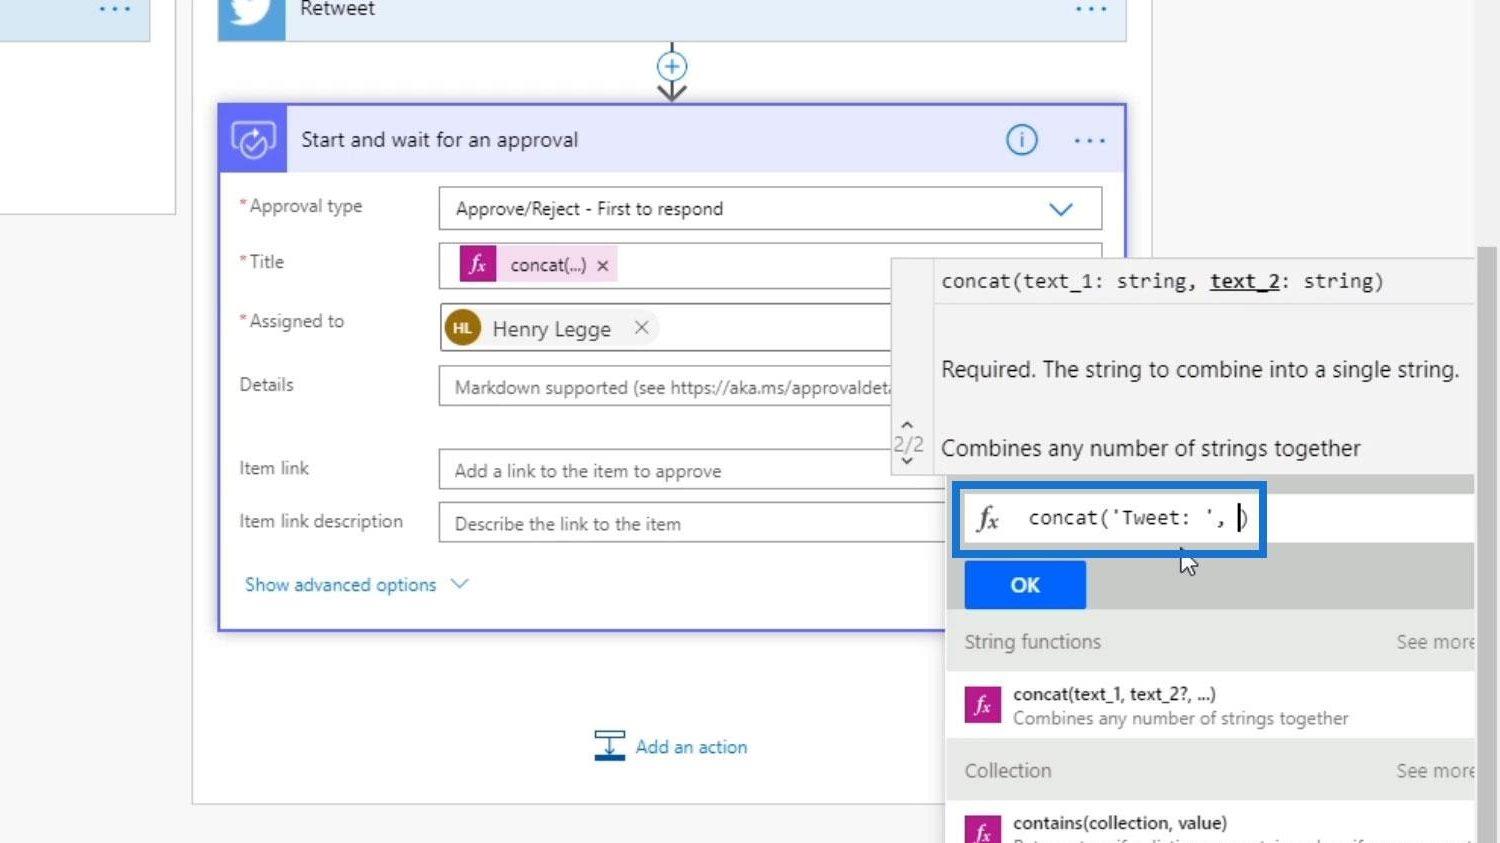See more String functions
The width and height of the screenshot is (1500, 843).
point(1435,642)
